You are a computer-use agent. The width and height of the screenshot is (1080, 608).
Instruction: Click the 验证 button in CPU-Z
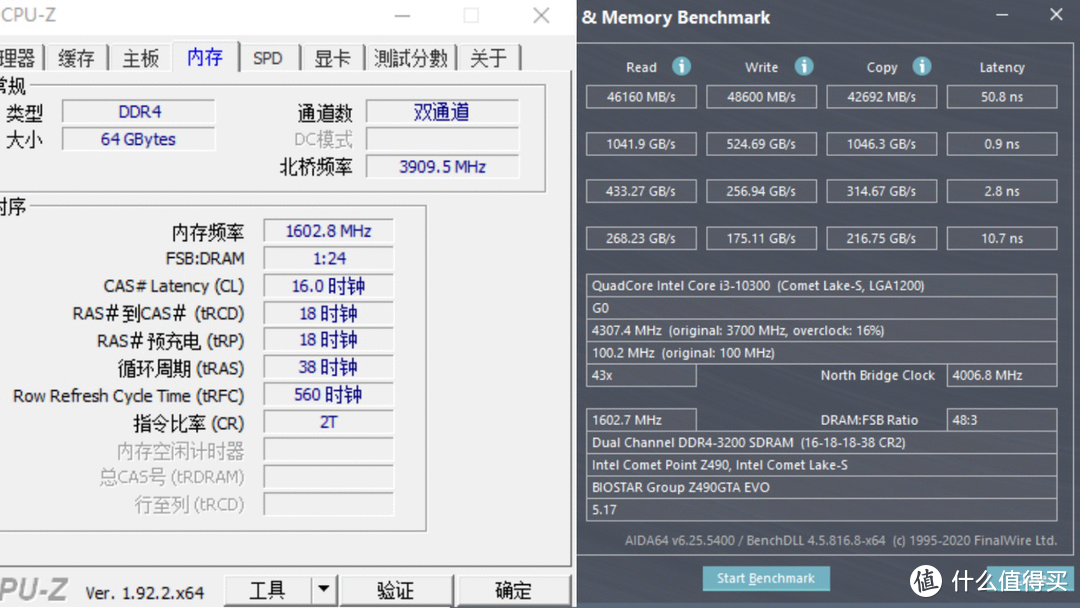point(395,590)
